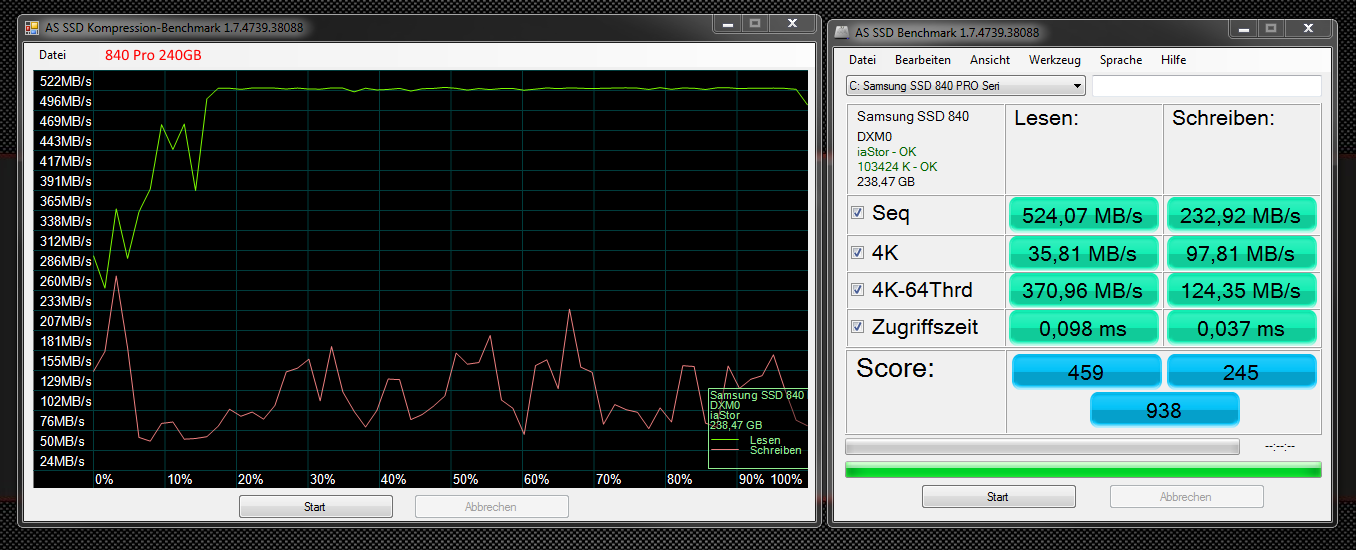Click the Kompression-Benchmark window title icon
Screen dimensions: 1356x550
tap(32, 28)
